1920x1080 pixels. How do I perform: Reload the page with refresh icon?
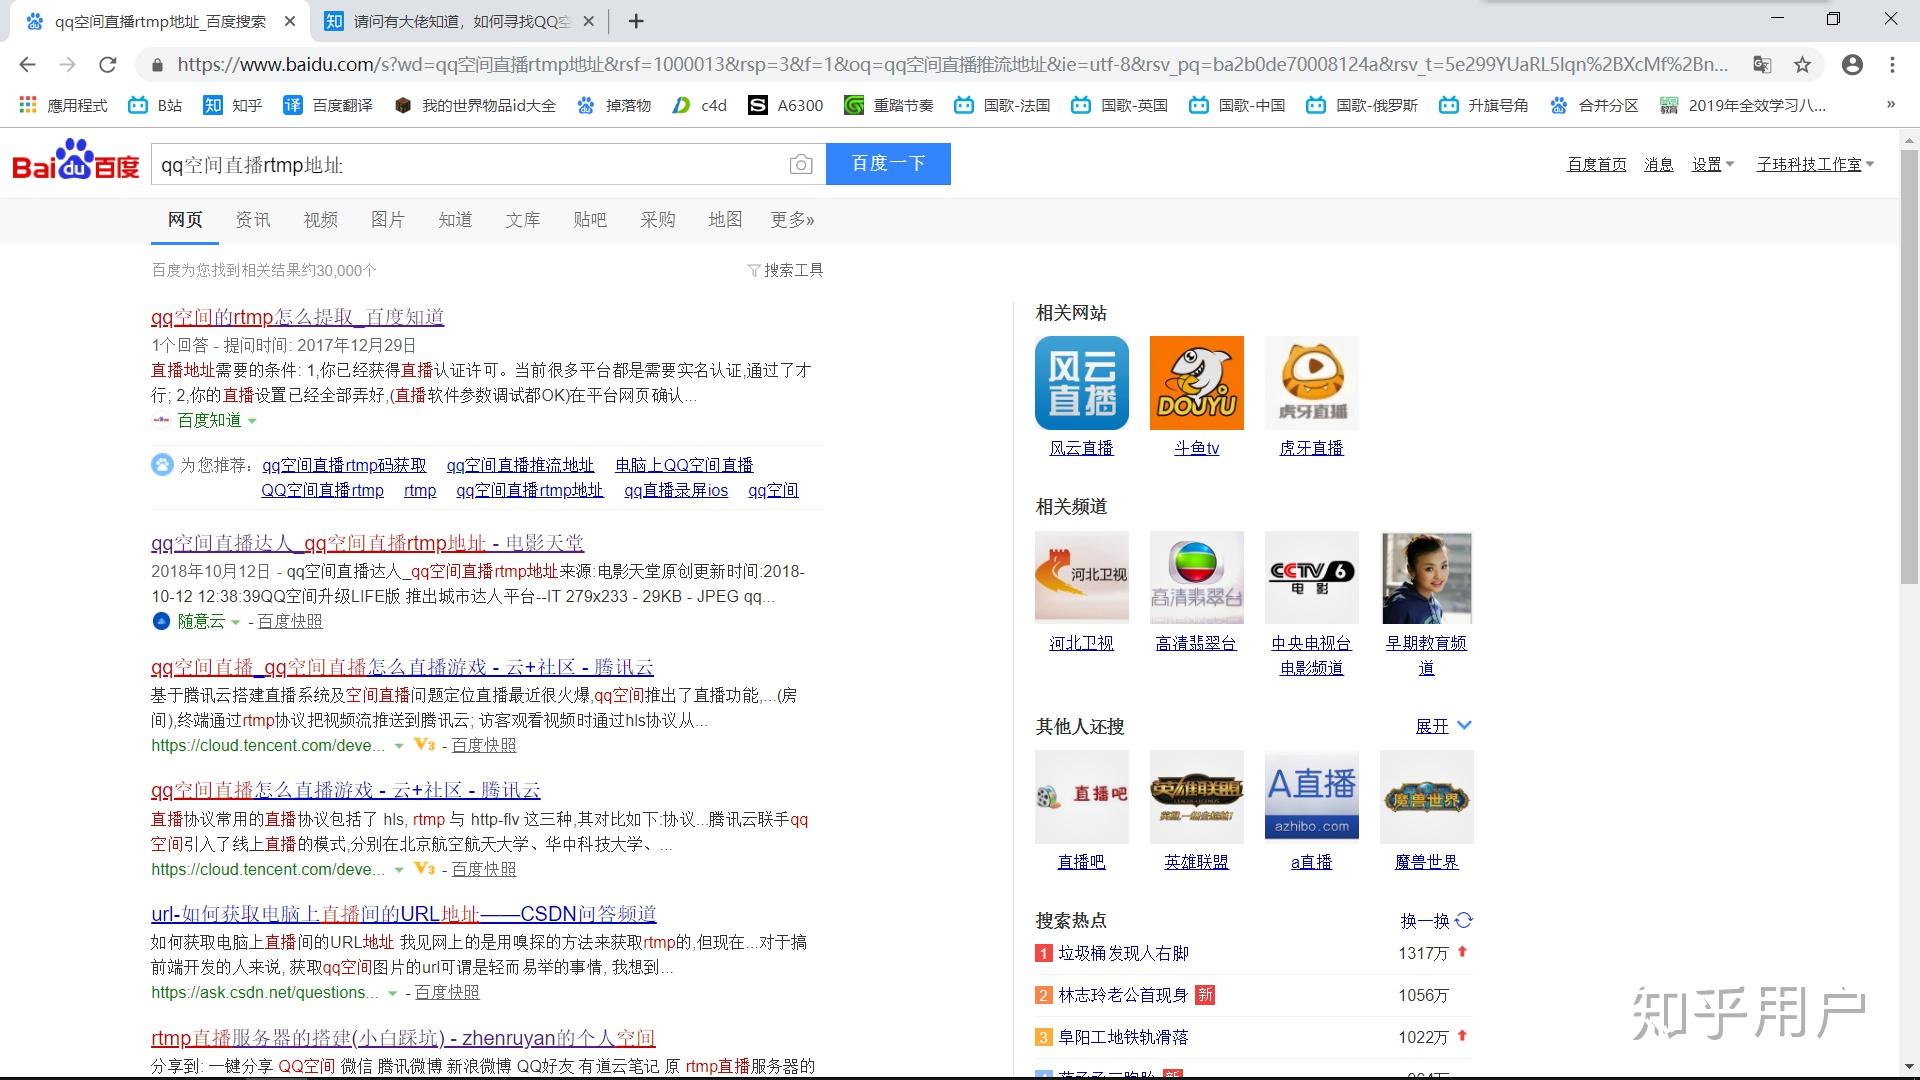click(x=108, y=64)
